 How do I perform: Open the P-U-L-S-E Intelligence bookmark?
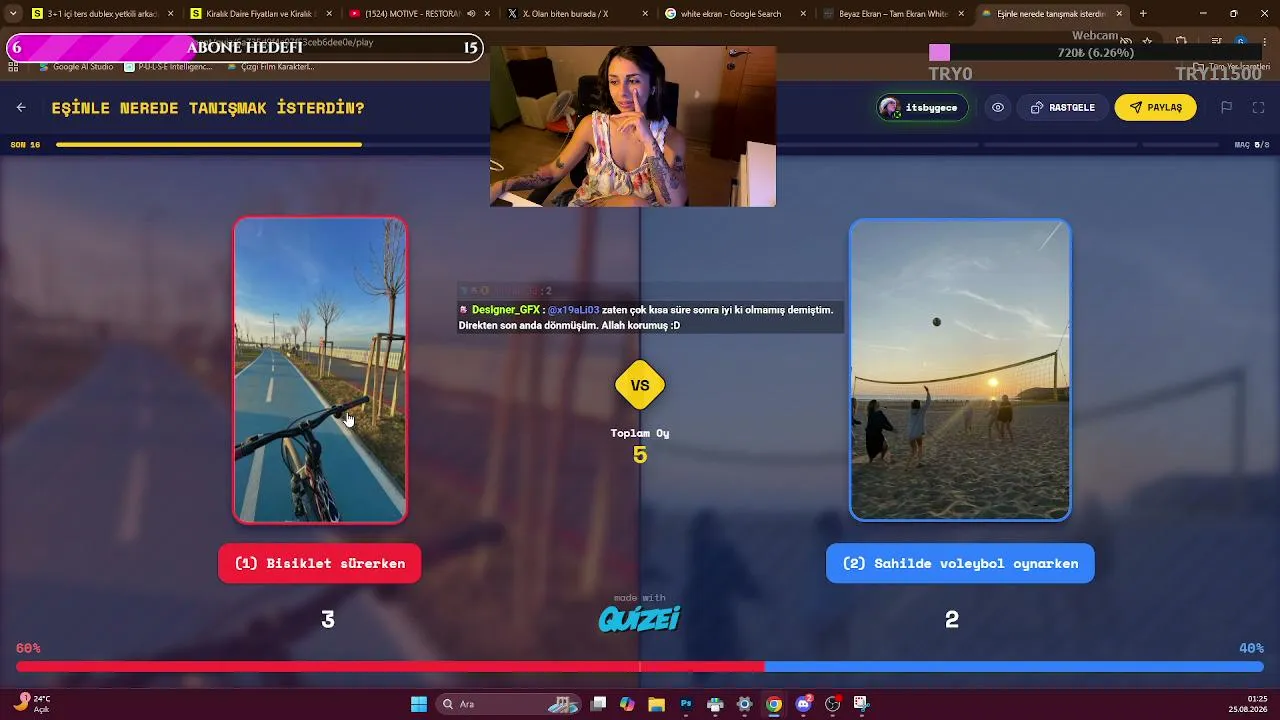point(168,67)
